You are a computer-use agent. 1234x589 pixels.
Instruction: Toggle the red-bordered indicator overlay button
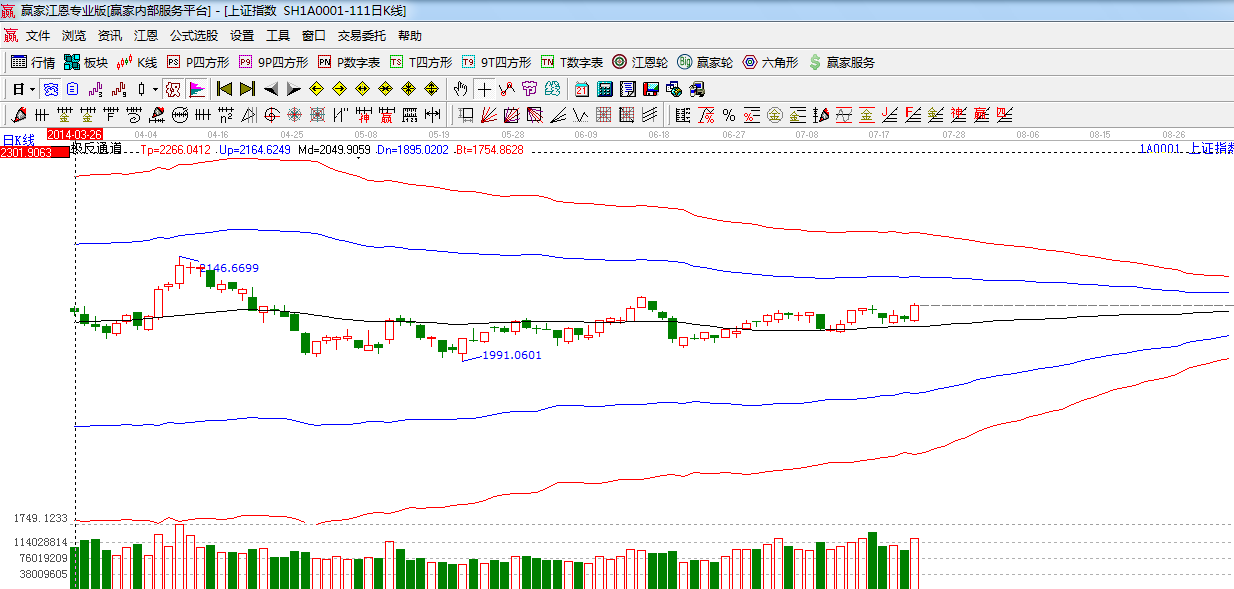[174, 89]
